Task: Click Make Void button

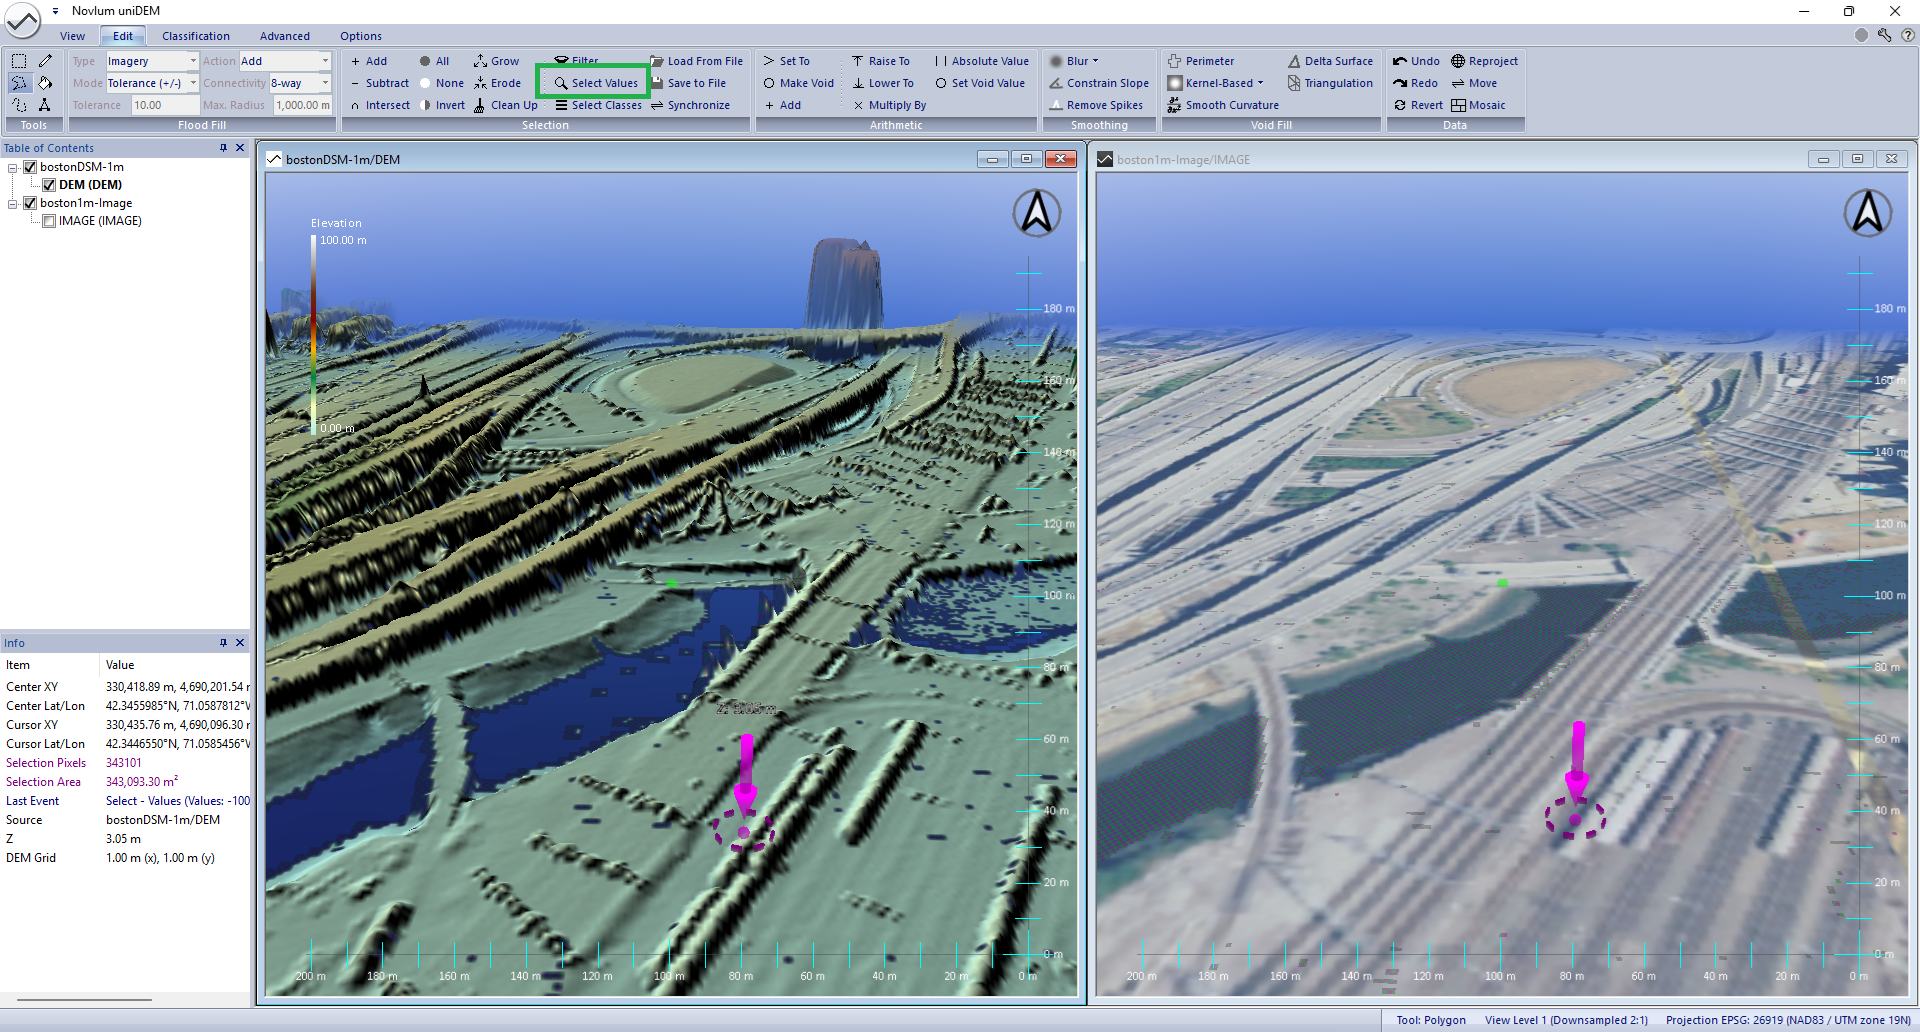Action: click(x=798, y=83)
